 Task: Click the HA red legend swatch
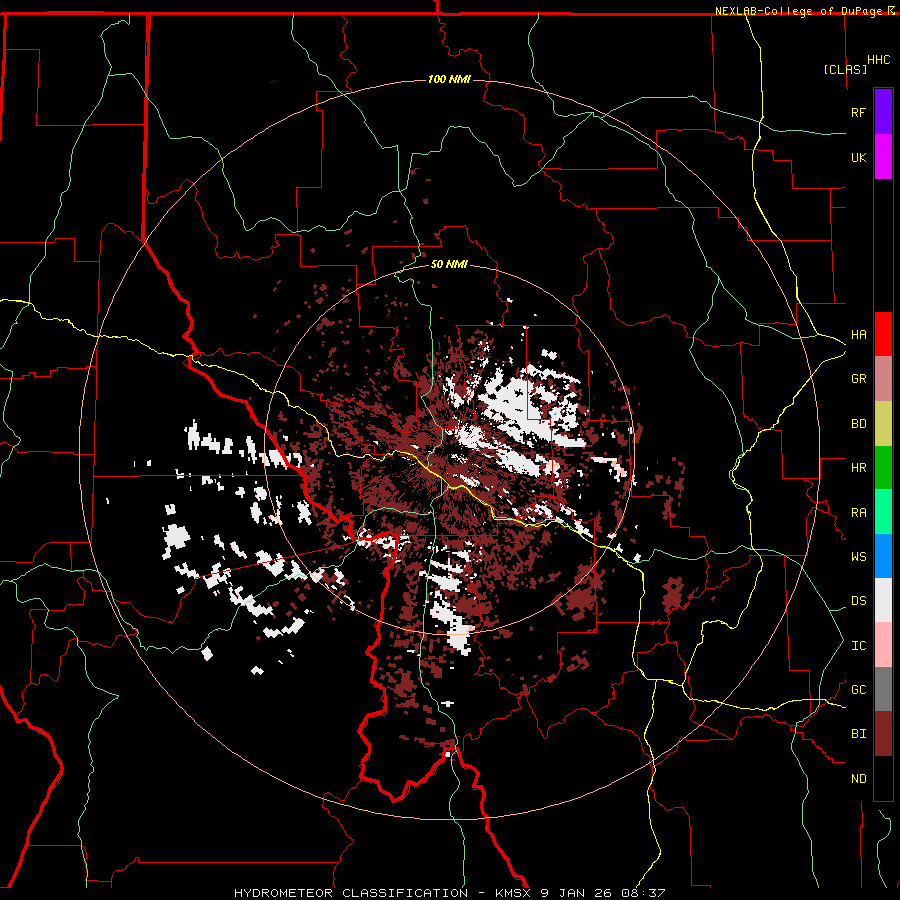pos(883,334)
